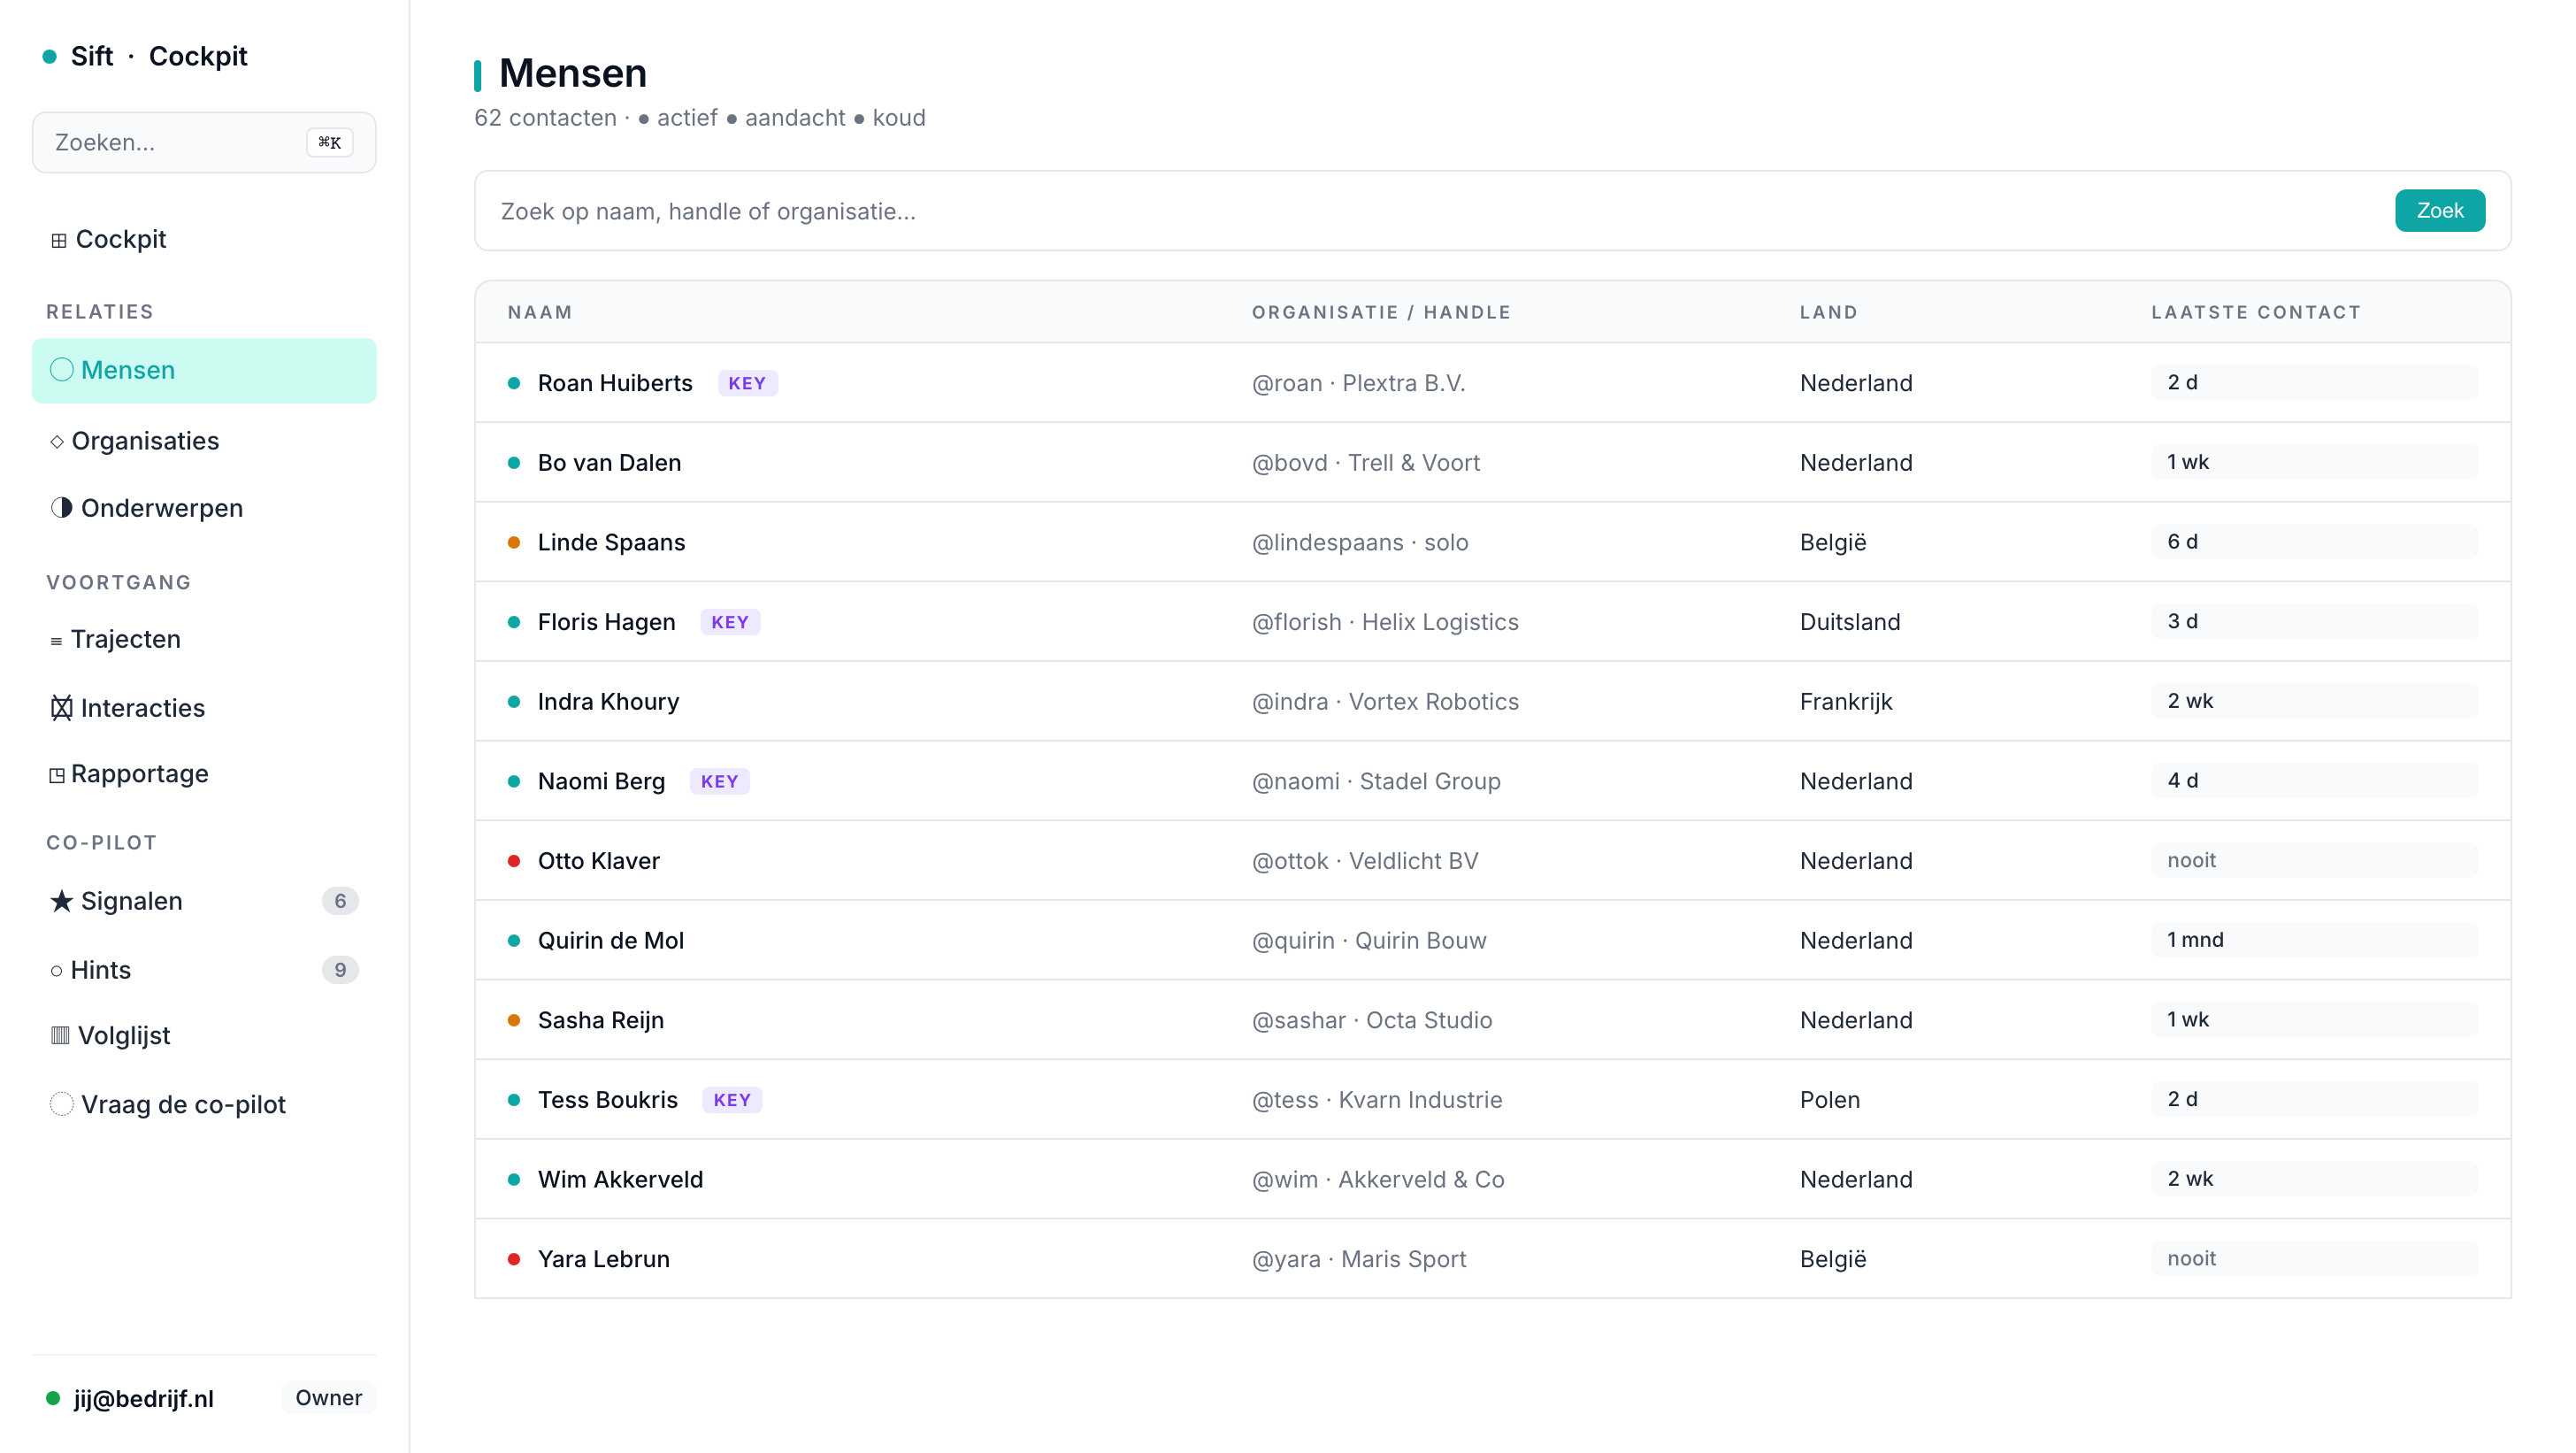This screenshot has width=2576, height=1453.
Task: Sort by ORGANISATIE / HANDLE column header
Action: tap(1381, 312)
